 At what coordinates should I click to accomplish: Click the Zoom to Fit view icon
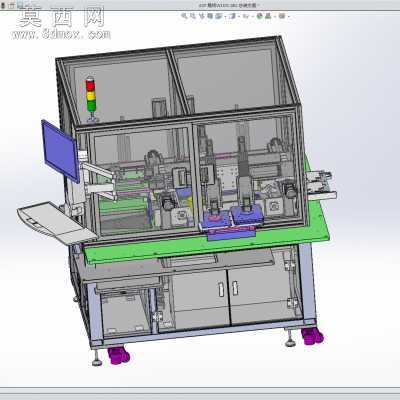[184, 16]
